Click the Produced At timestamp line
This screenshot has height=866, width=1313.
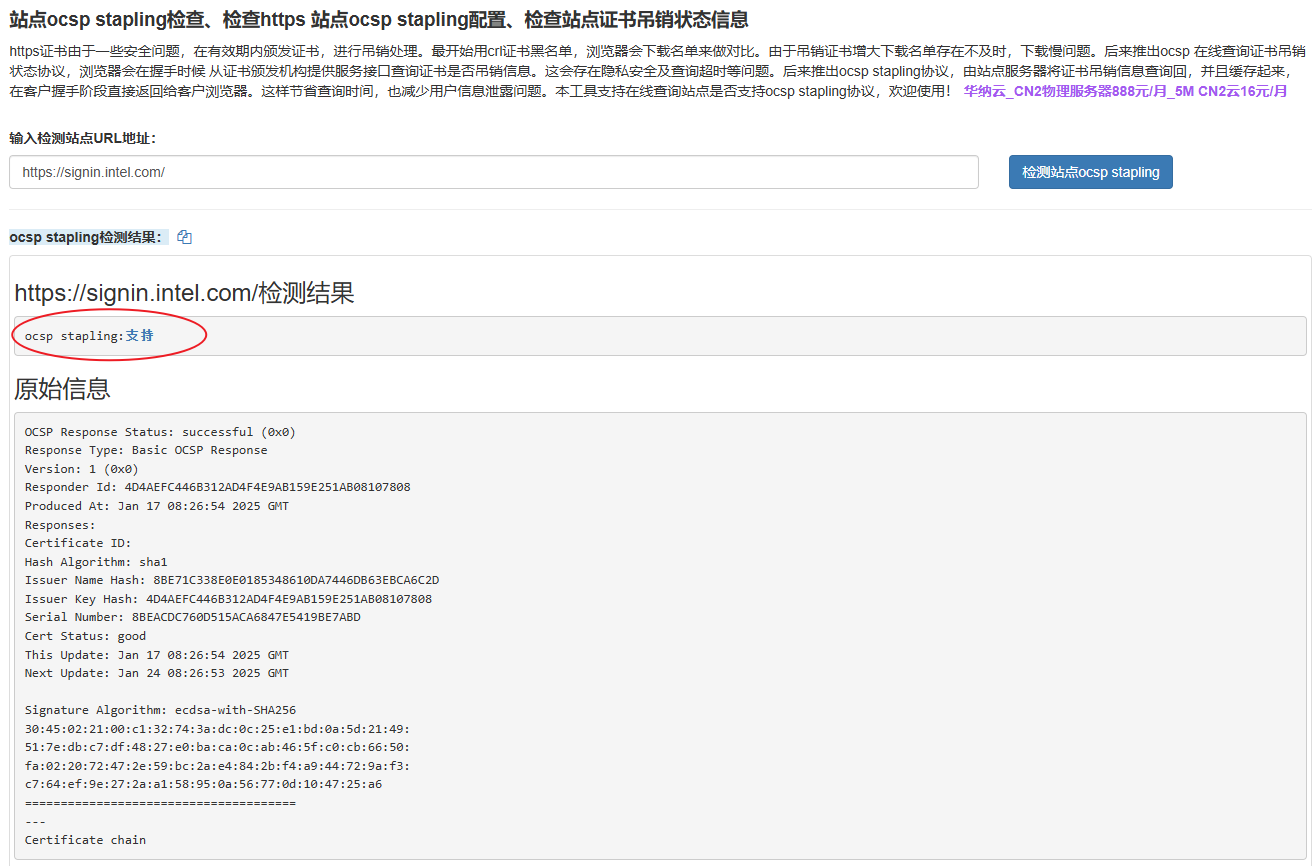tap(156, 506)
